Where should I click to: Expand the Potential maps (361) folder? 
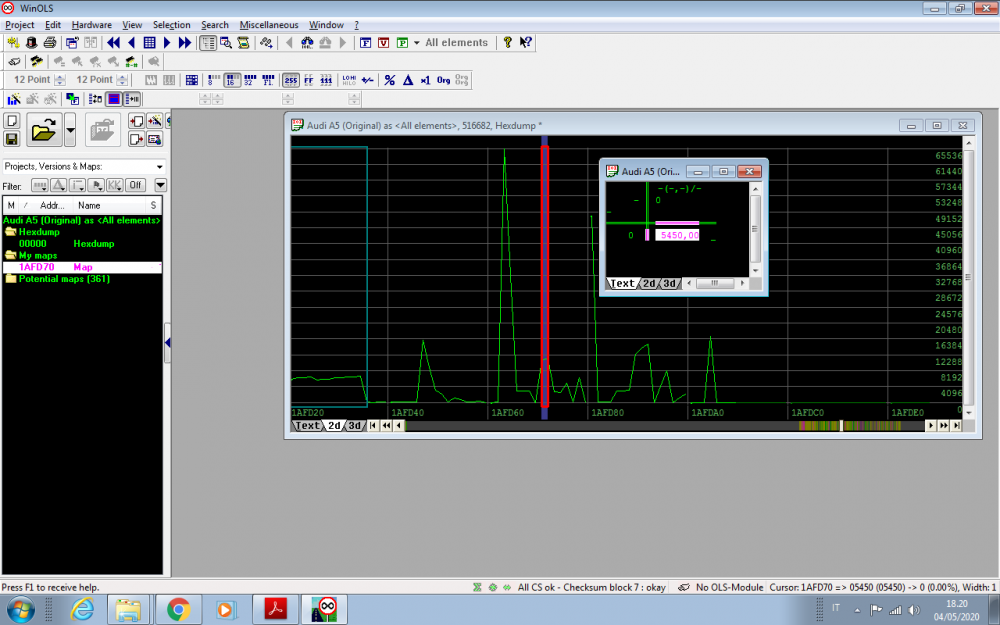pyautogui.click(x=11, y=279)
